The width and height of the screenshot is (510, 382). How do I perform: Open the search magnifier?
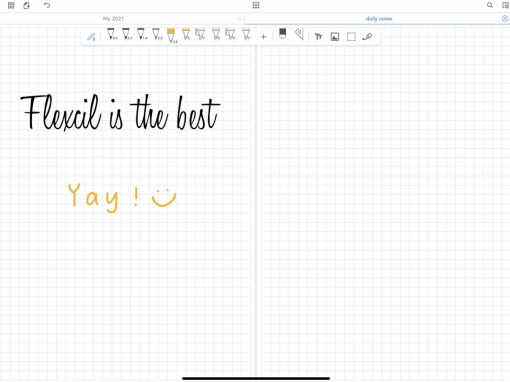pyautogui.click(x=490, y=5)
